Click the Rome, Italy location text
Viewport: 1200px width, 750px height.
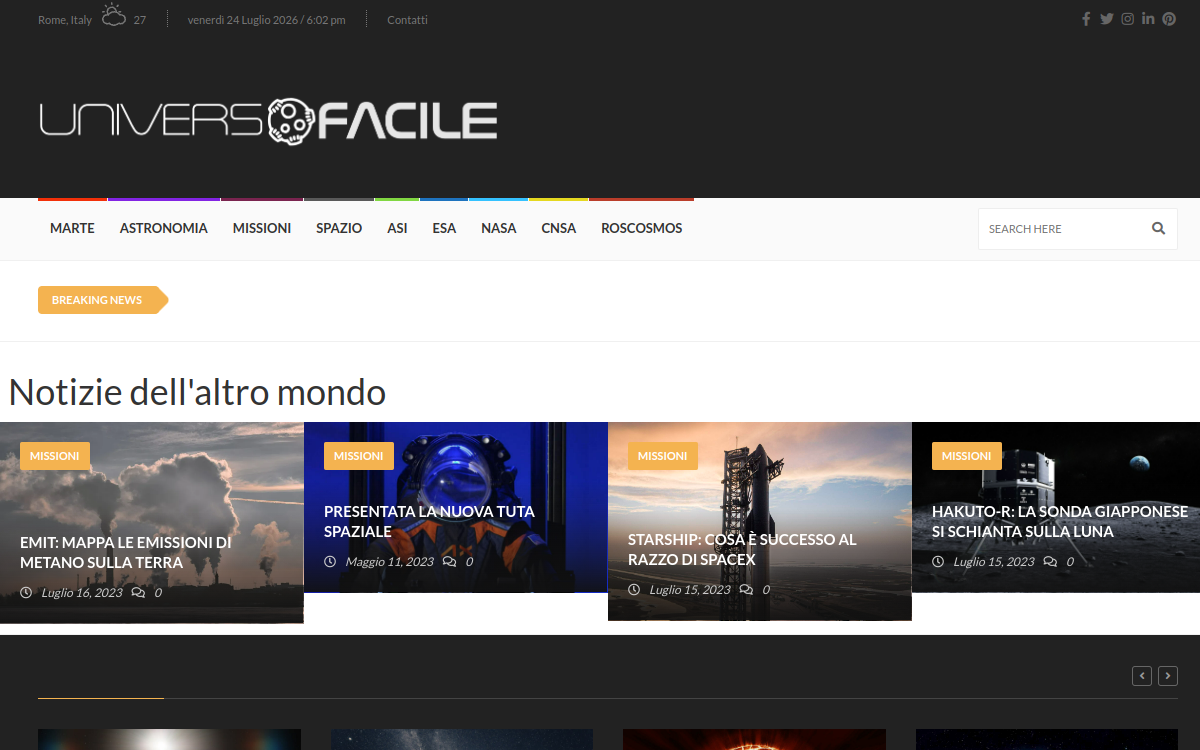click(x=65, y=20)
